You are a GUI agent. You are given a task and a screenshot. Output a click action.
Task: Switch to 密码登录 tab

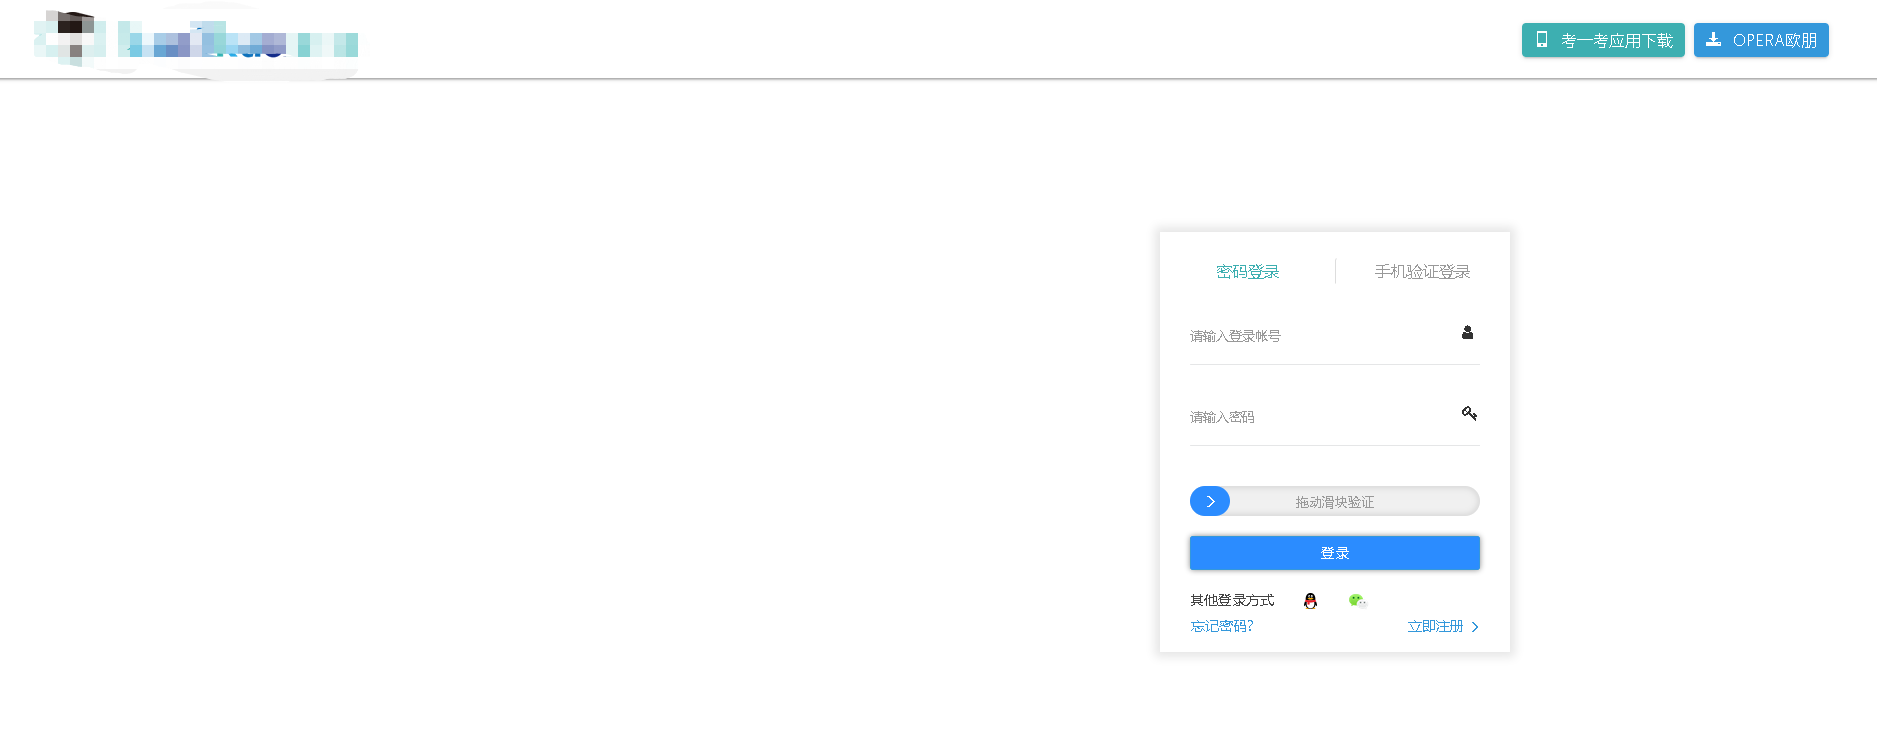click(x=1247, y=272)
